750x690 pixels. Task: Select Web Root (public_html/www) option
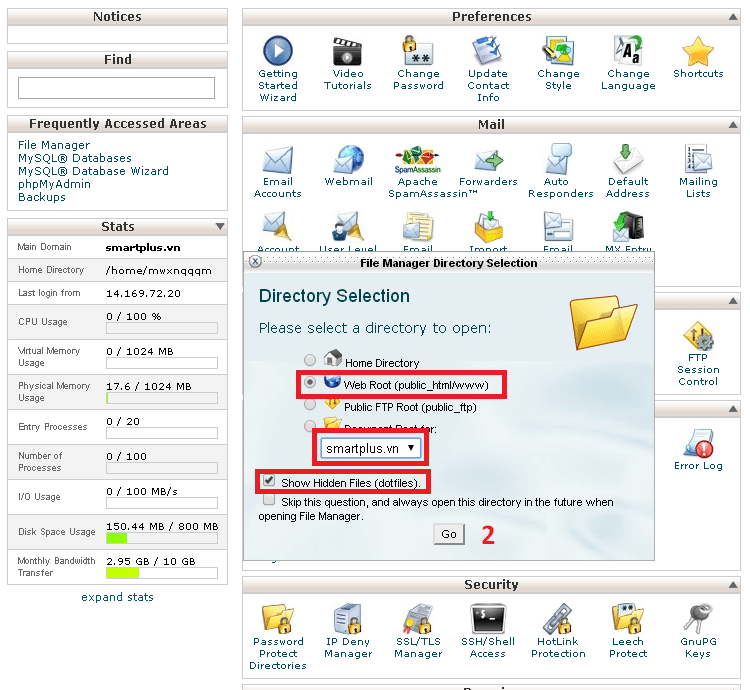click(310, 383)
